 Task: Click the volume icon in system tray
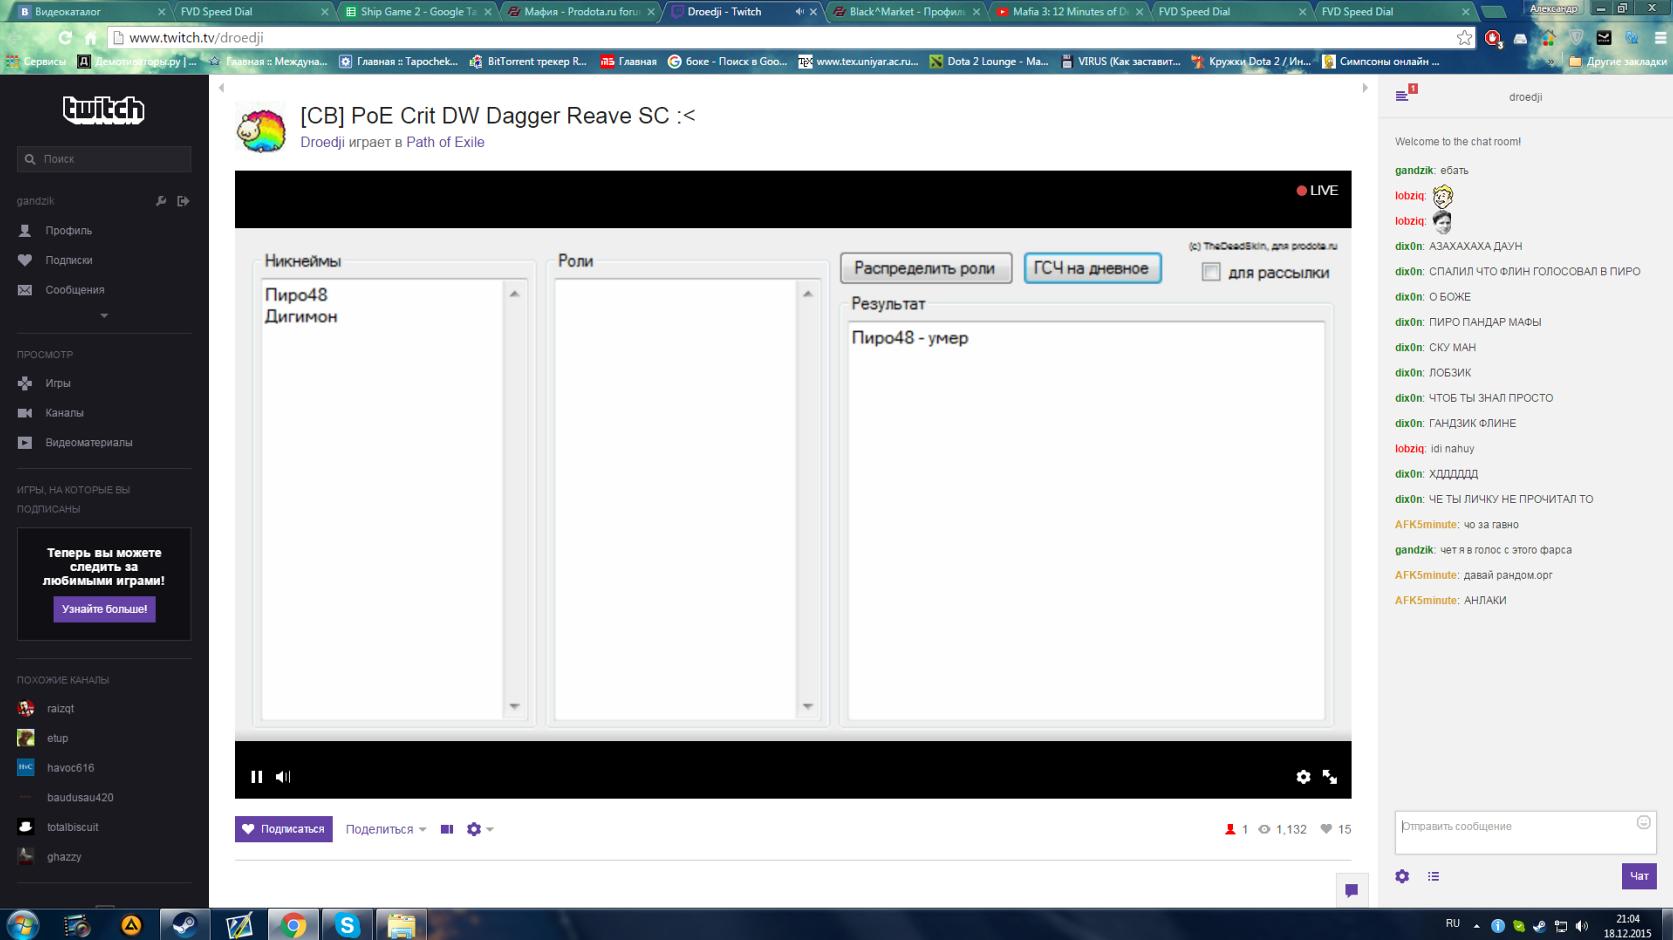pos(1581,926)
